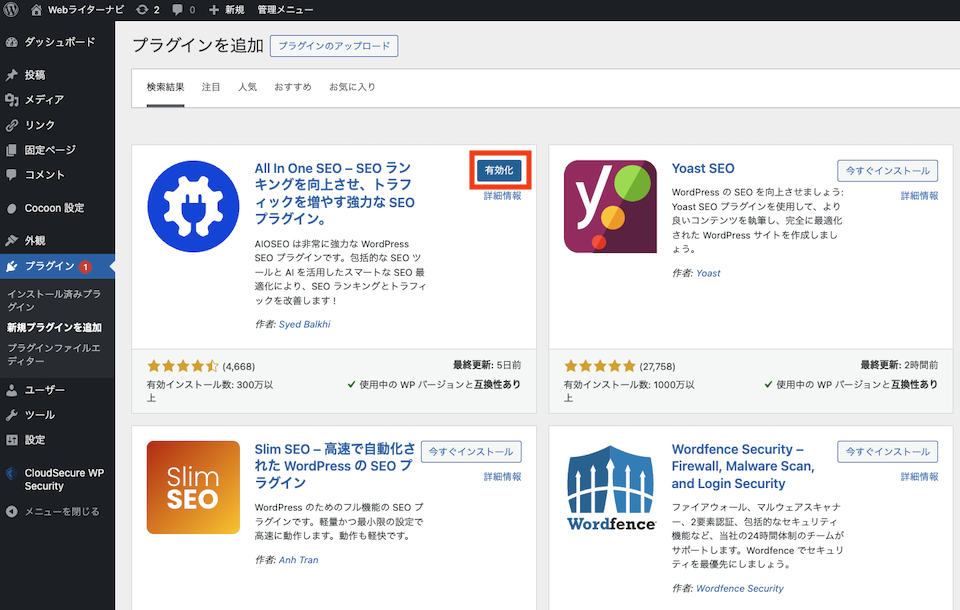
Task: Open Webライターナビ site name in admin bar
Action: point(86,10)
